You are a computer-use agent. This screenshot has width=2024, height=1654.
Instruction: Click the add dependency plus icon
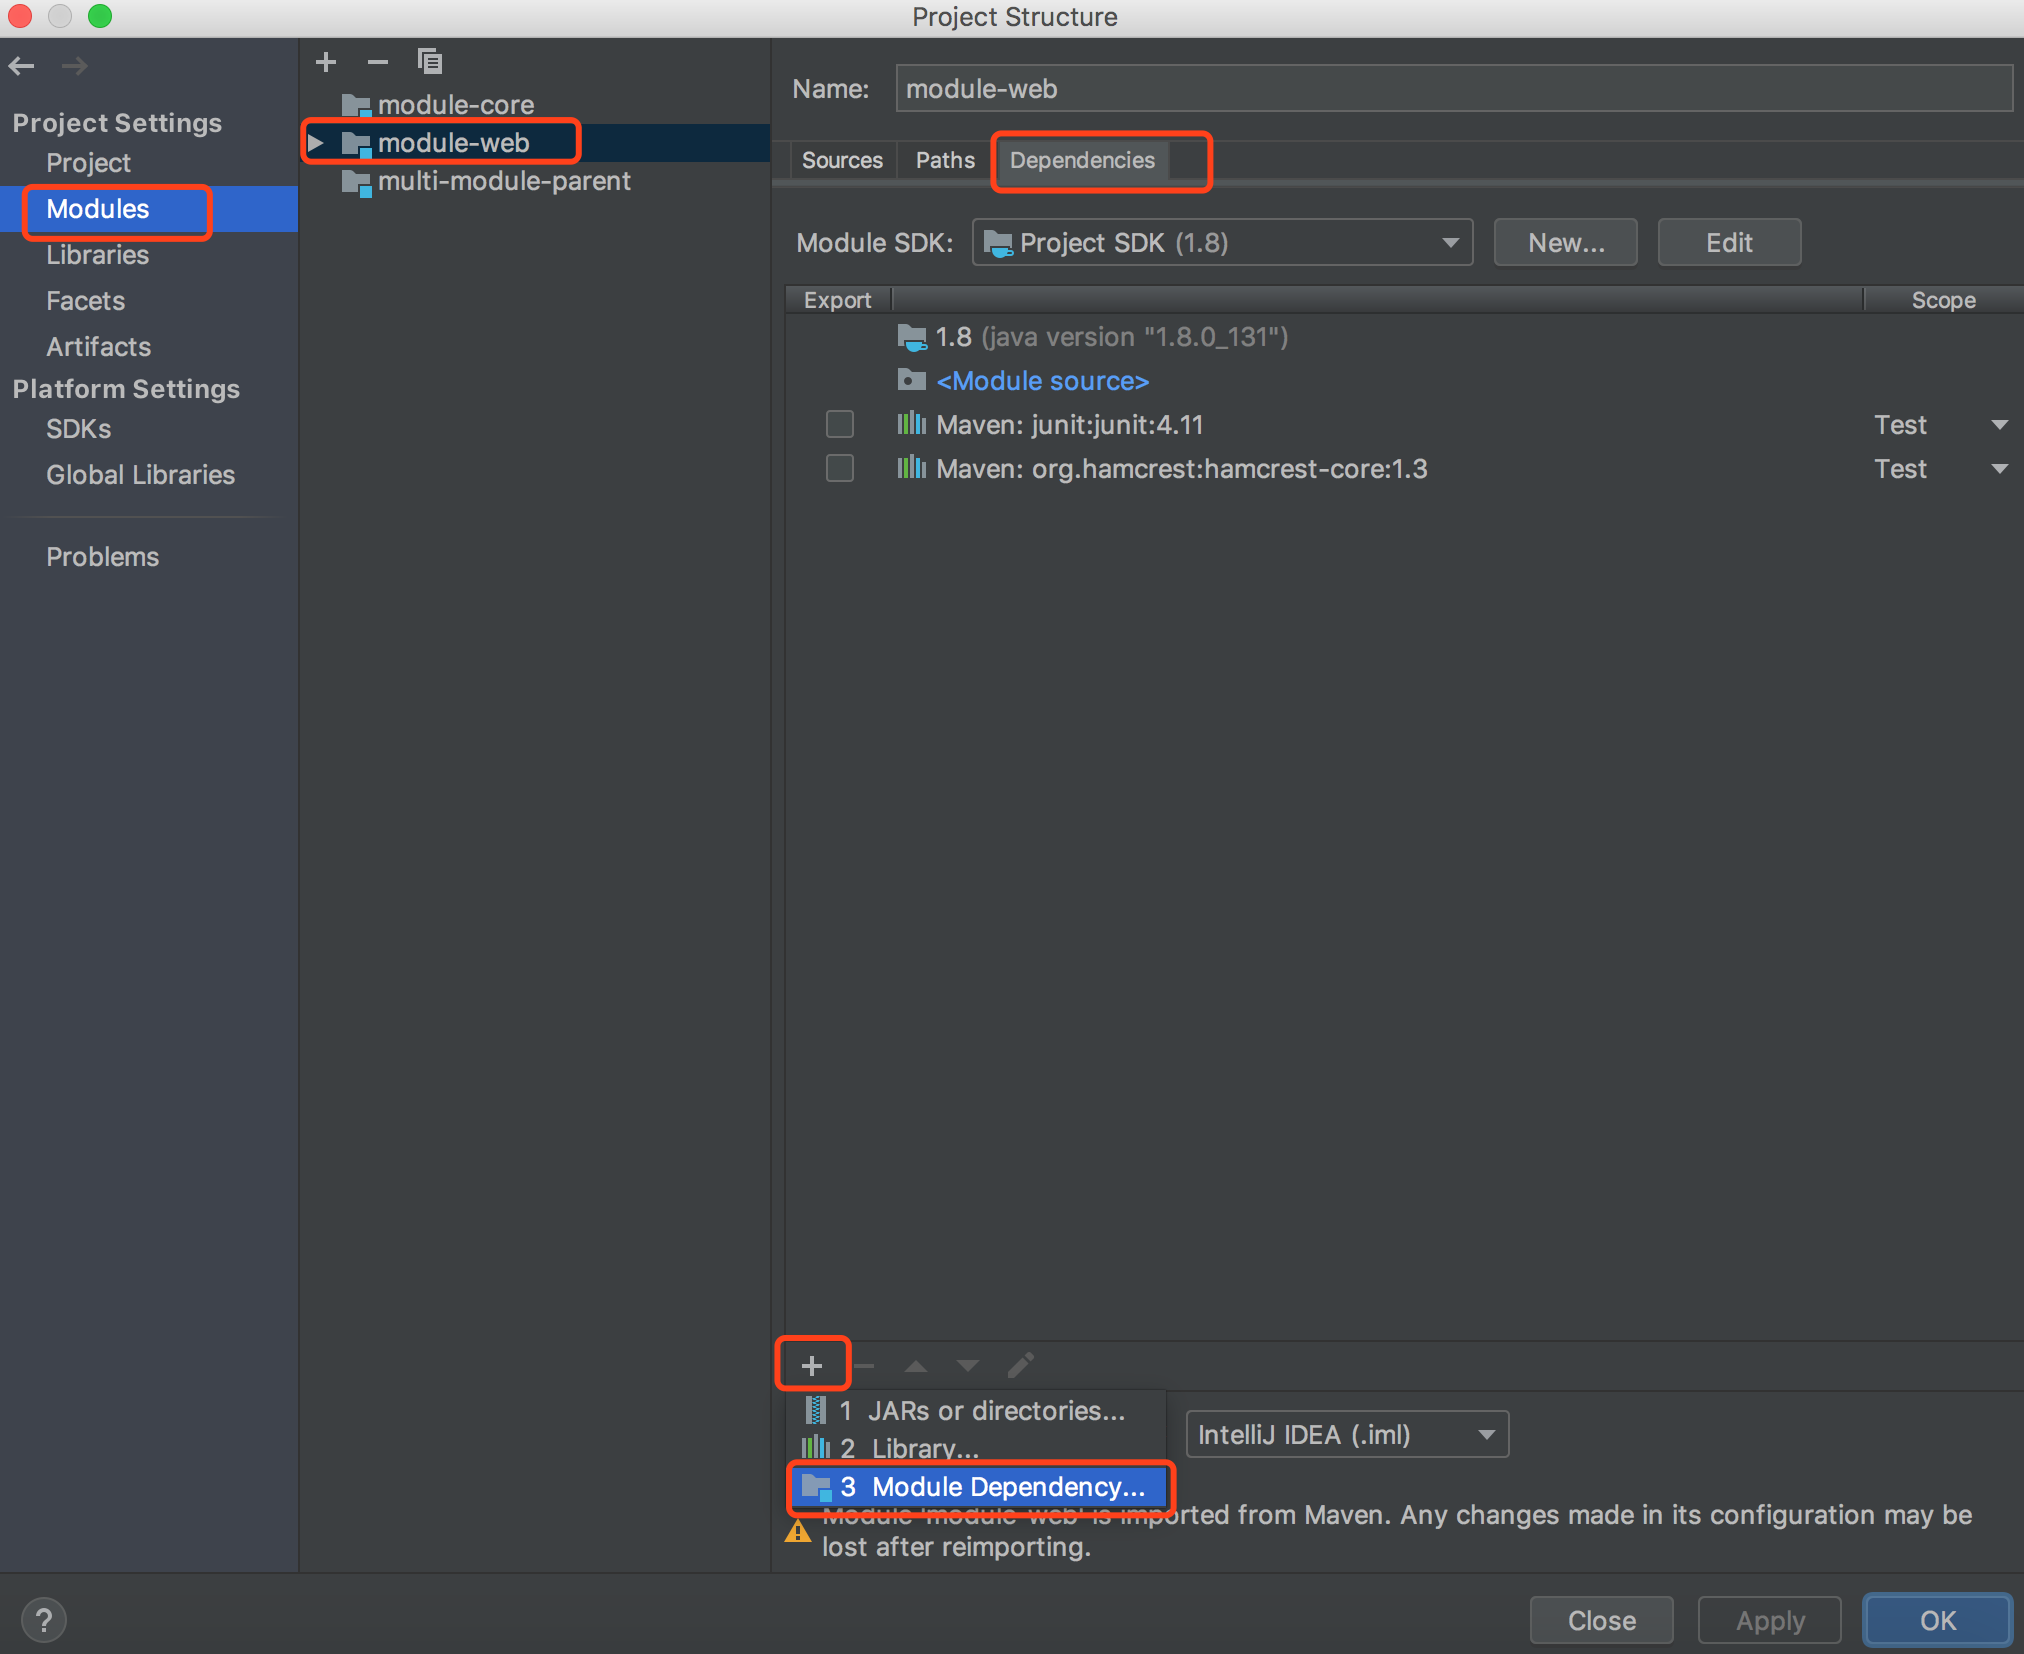point(815,1363)
